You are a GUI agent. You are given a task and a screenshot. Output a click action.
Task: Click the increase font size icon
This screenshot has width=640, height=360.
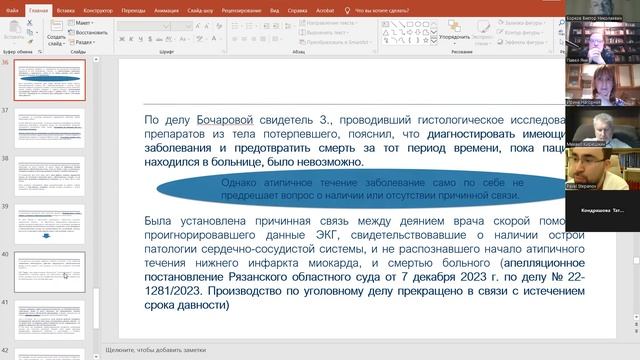tap(198, 26)
